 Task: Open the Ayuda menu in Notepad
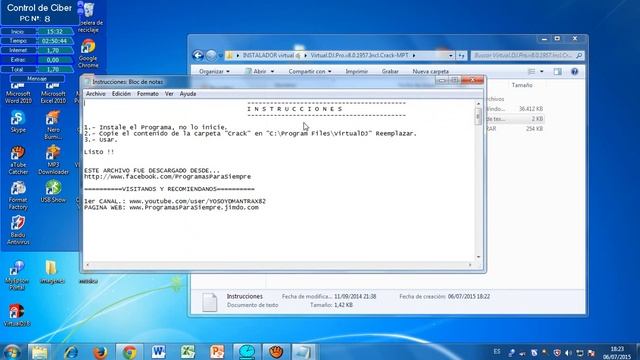(x=188, y=94)
